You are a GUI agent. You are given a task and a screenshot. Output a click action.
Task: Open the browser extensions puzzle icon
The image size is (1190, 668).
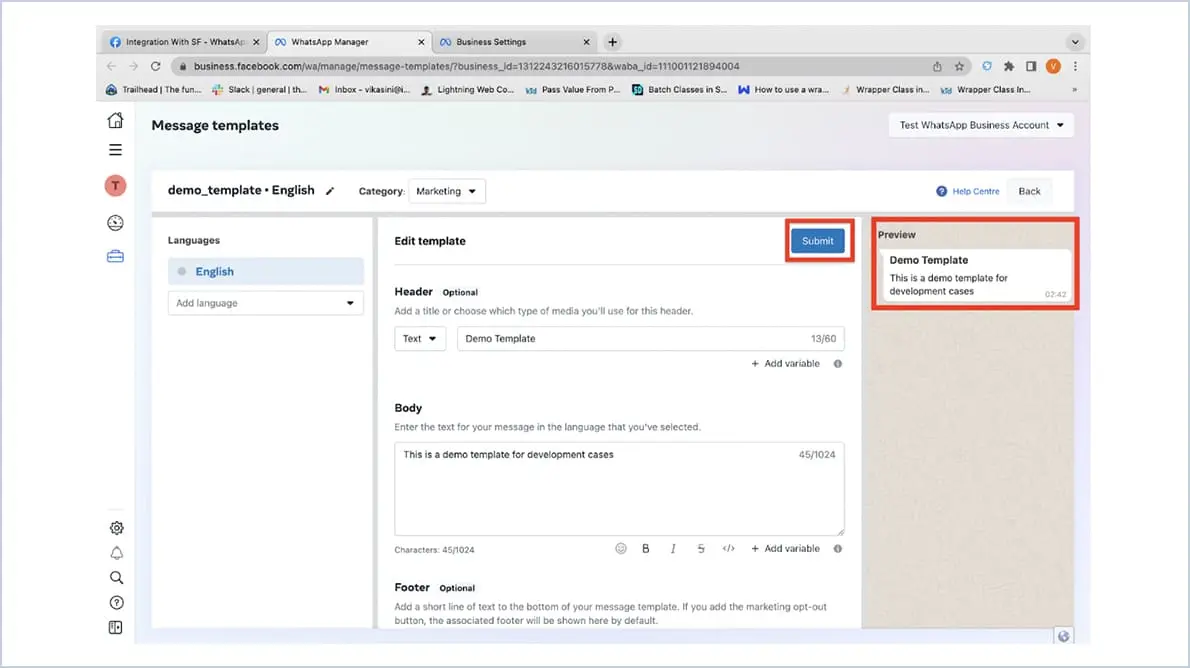click(x=1009, y=66)
